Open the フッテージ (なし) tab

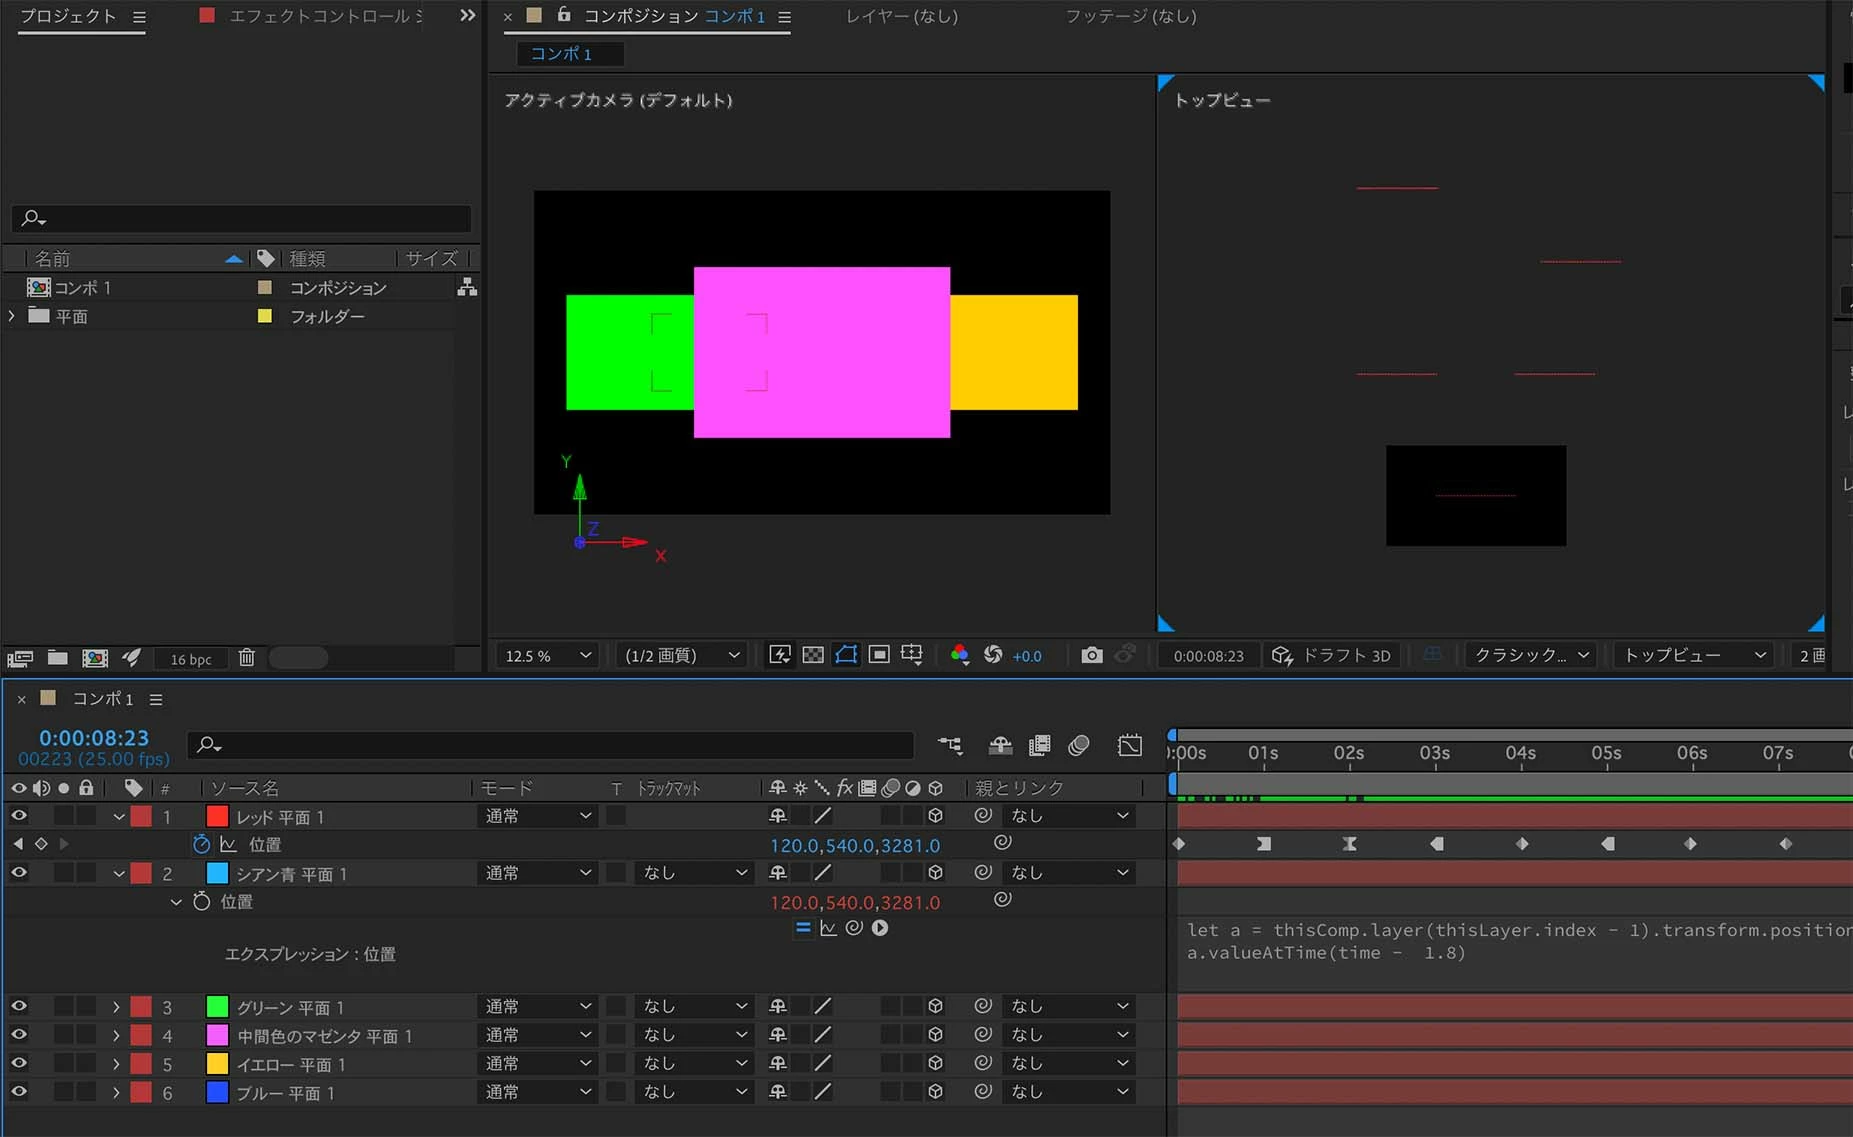(1130, 16)
